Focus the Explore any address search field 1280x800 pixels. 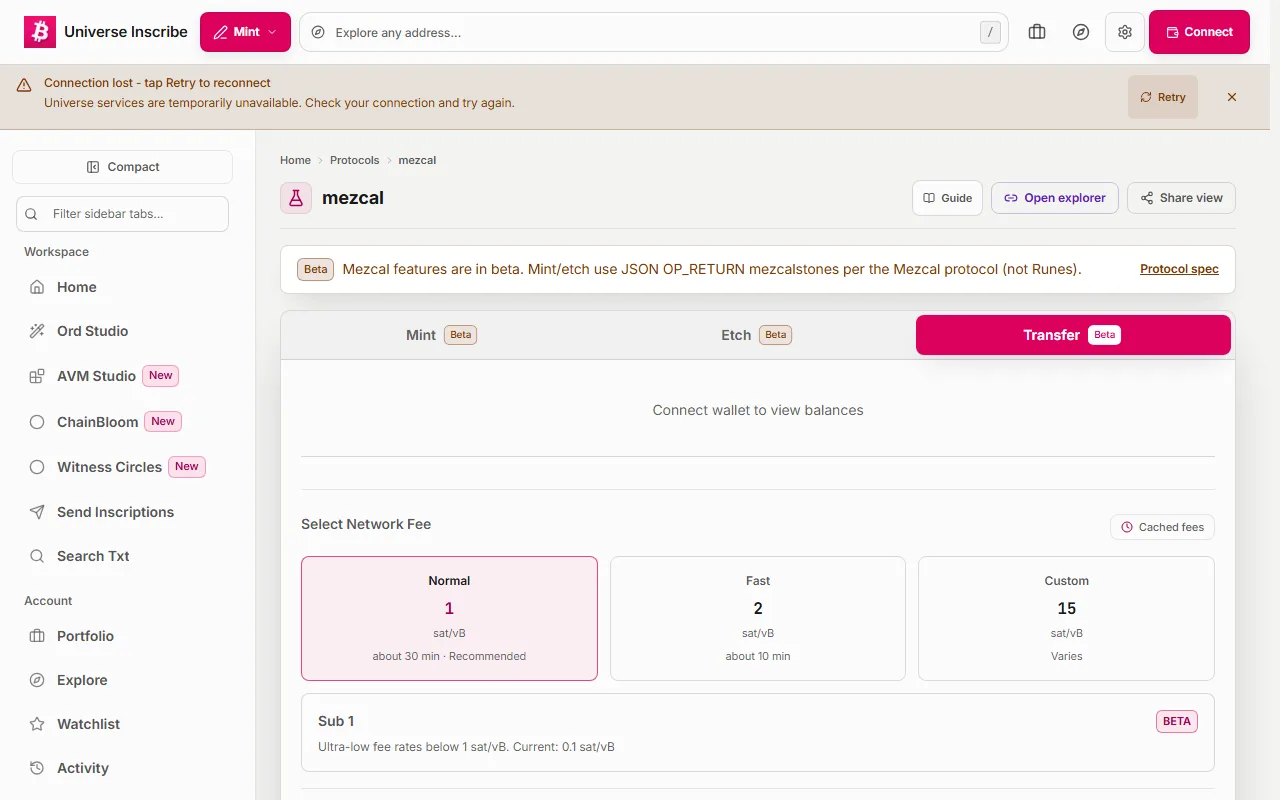(x=654, y=32)
